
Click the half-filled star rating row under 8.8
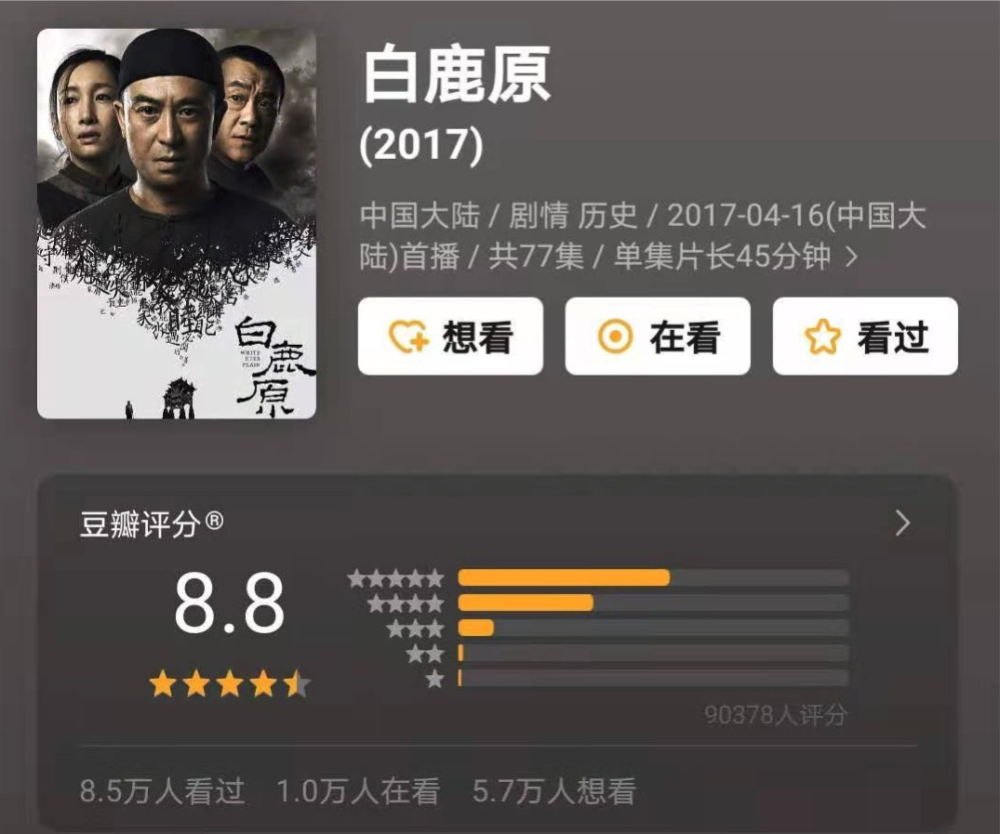coord(230,685)
